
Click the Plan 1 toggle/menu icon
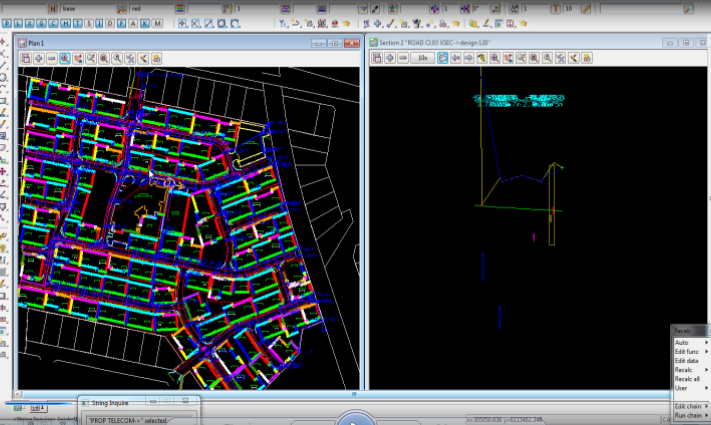pyautogui.click(x=26, y=58)
